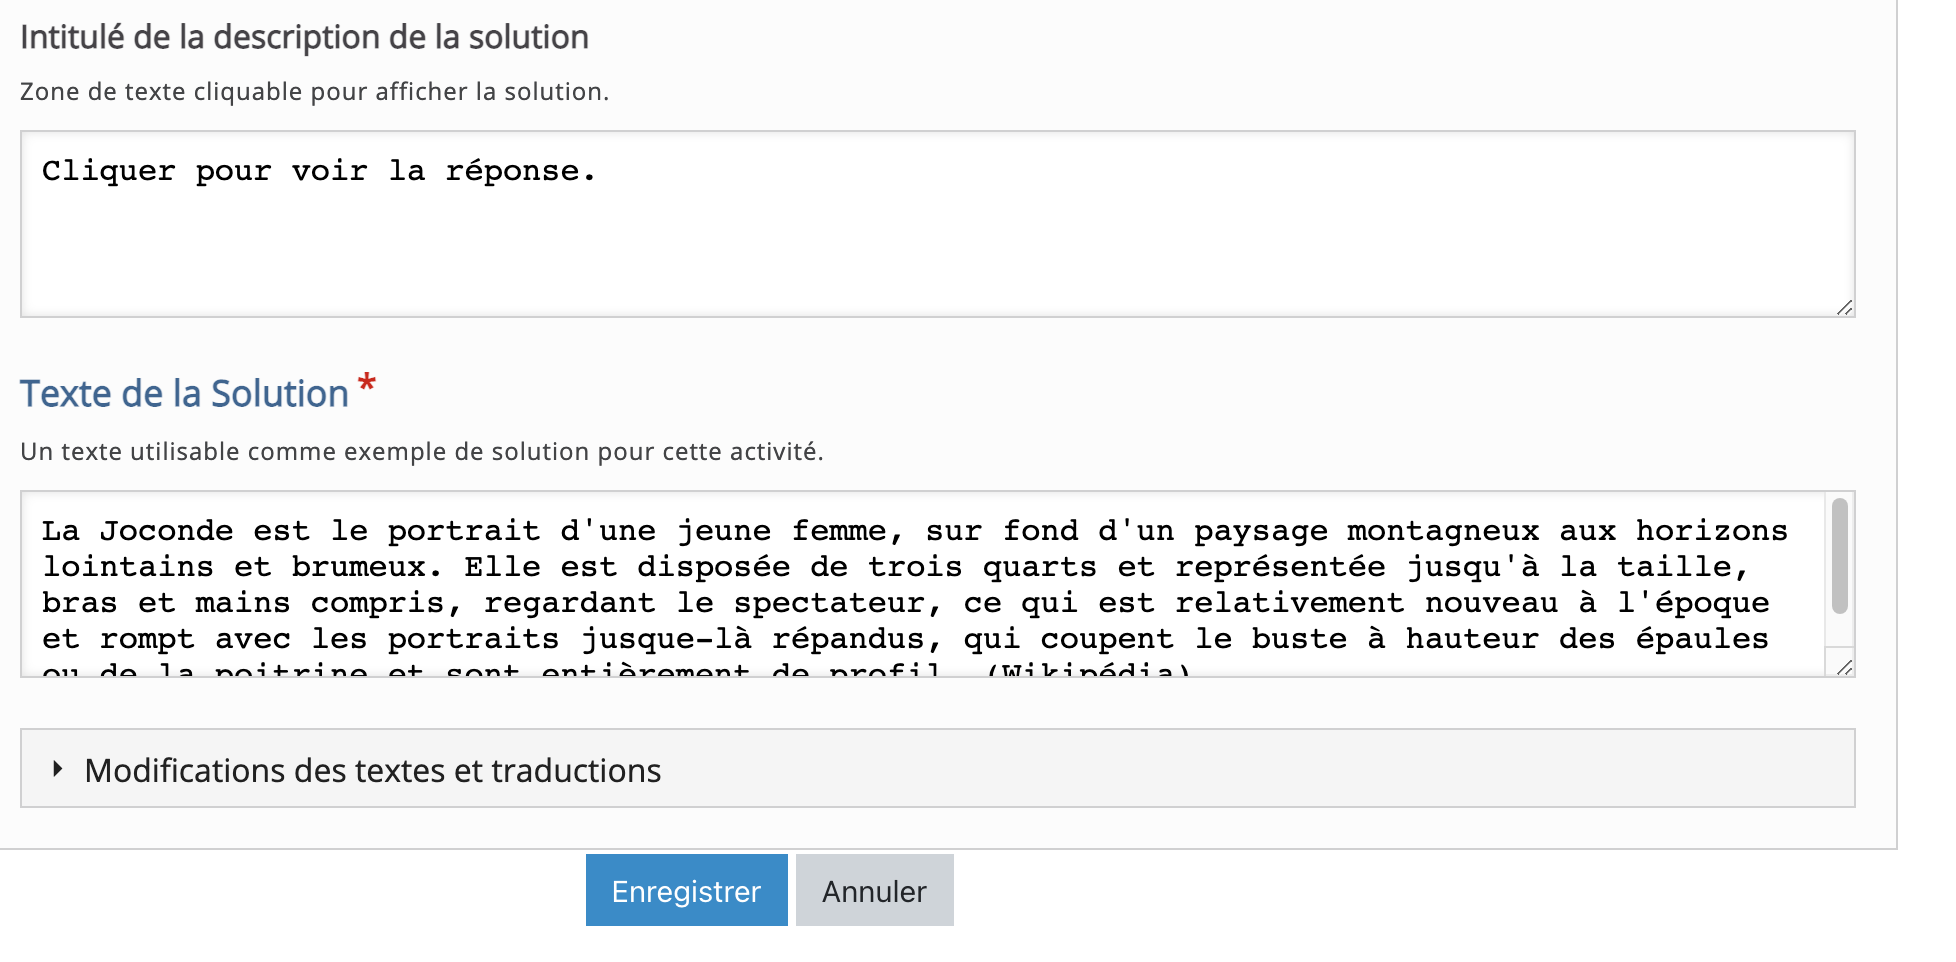Click the solution text area scrollbar thumb
The height and width of the screenshot is (962, 1956).
(1840, 555)
